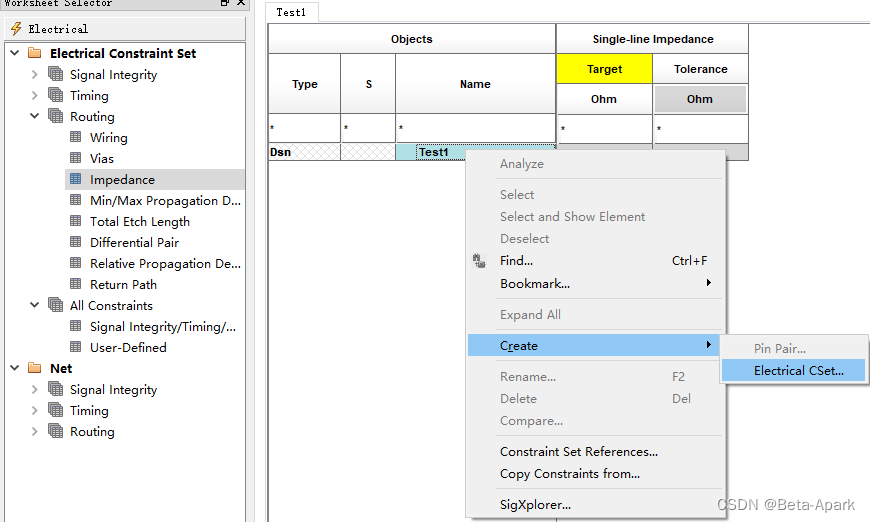Screen dimensions: 870x522
Task: Select Copy Constraints from... option
Action: point(569,474)
